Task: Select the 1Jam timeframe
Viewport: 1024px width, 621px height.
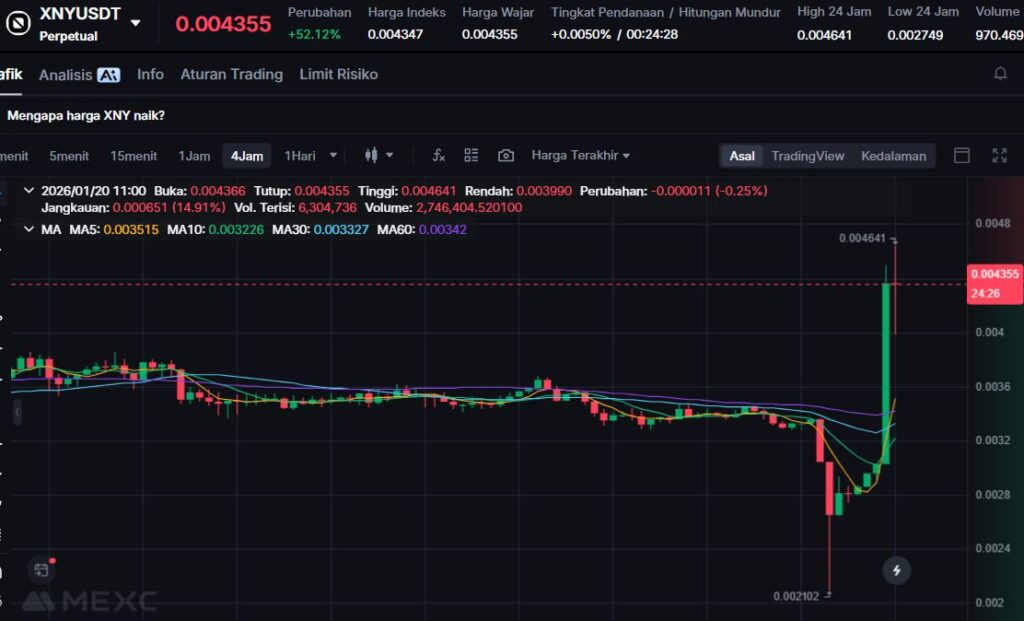Action: click(x=194, y=155)
